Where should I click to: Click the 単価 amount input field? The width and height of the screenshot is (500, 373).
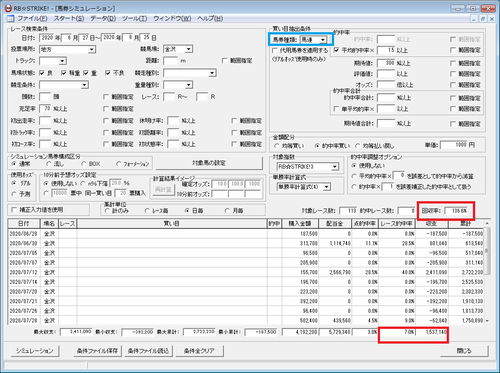point(454,145)
